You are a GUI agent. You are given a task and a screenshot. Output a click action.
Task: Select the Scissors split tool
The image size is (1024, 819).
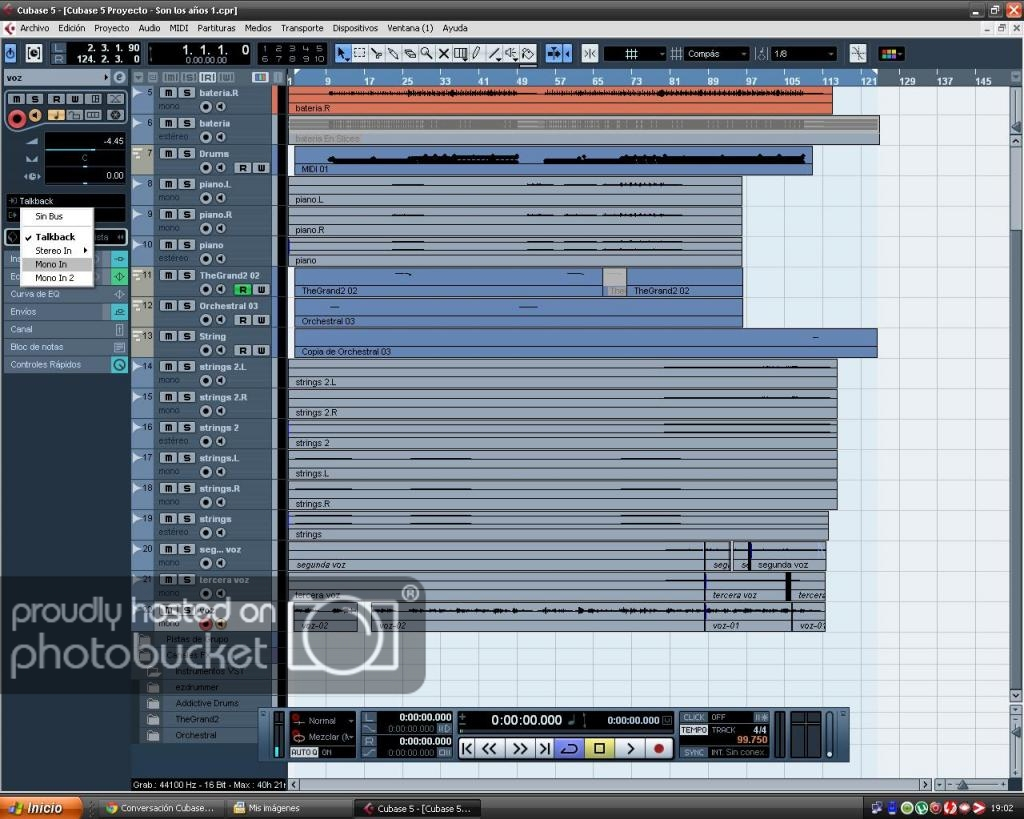pyautogui.click(x=376, y=54)
